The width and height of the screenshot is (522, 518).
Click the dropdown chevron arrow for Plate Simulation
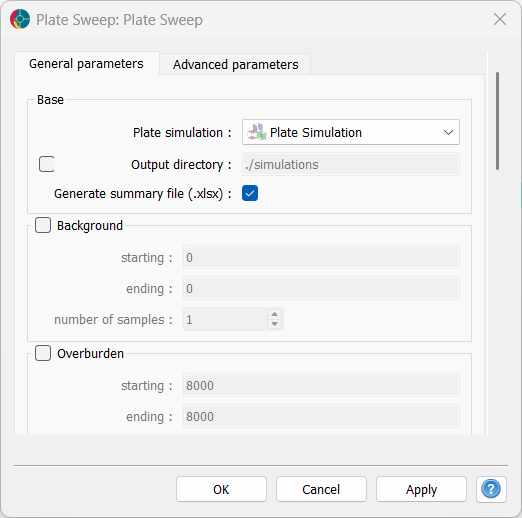point(448,132)
